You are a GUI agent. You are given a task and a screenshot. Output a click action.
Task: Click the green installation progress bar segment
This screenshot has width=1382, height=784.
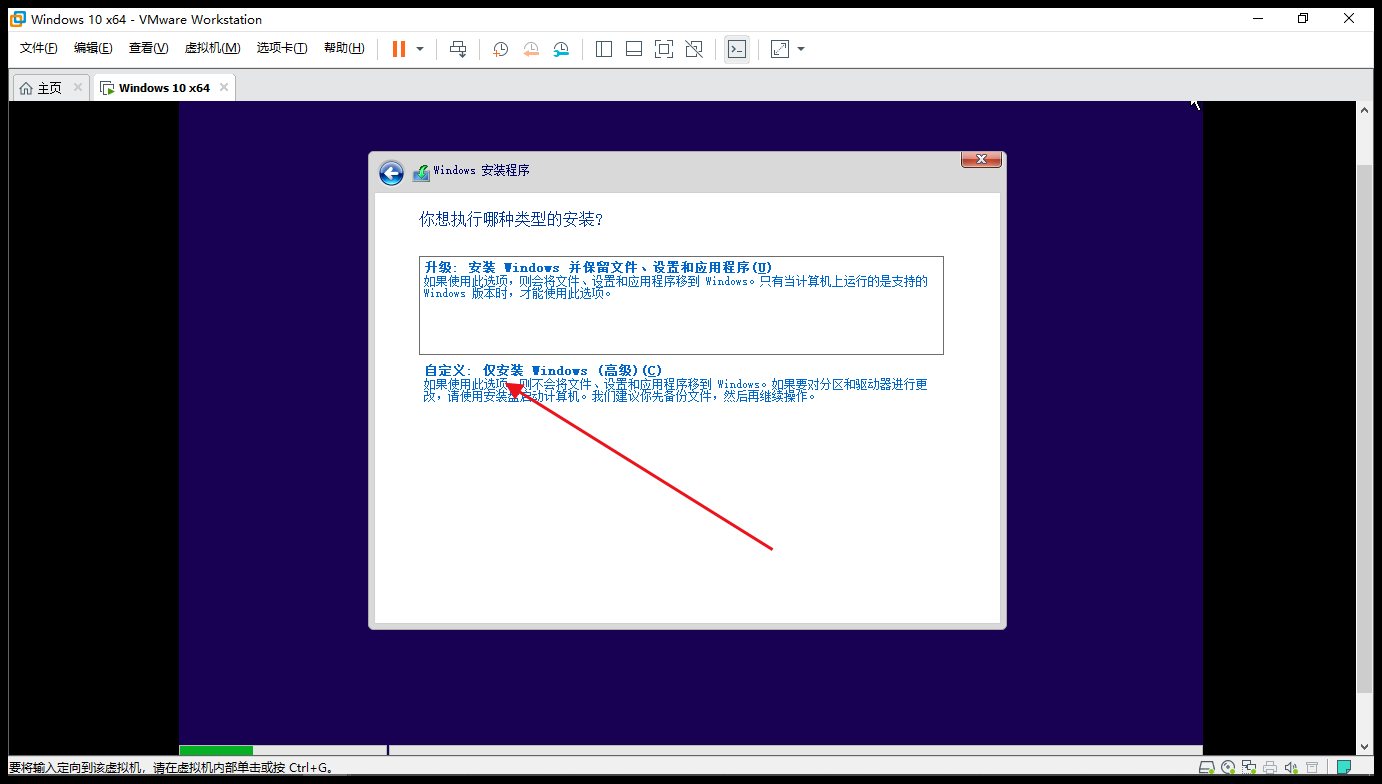click(x=216, y=750)
